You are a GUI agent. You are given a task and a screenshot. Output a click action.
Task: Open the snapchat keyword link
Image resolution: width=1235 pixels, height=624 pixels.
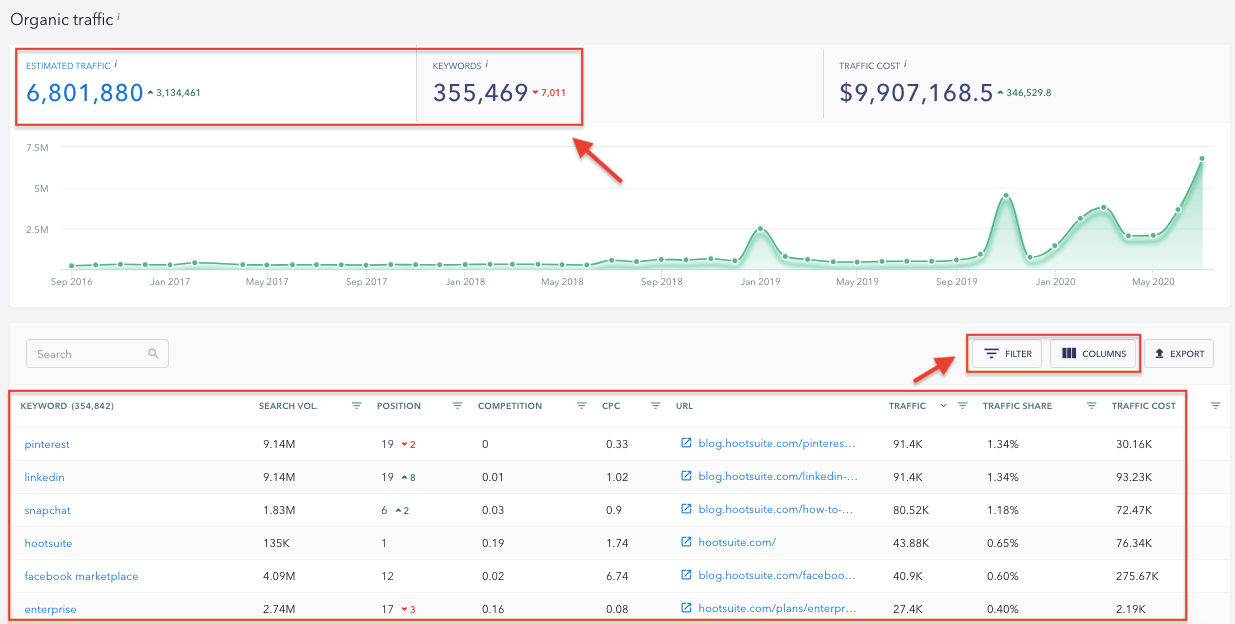(47, 510)
